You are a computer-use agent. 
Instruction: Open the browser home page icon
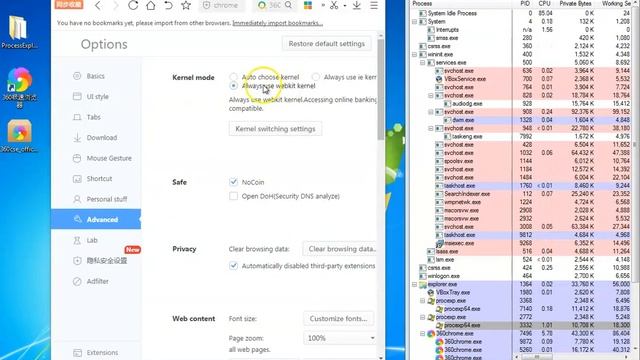pos(151,5)
